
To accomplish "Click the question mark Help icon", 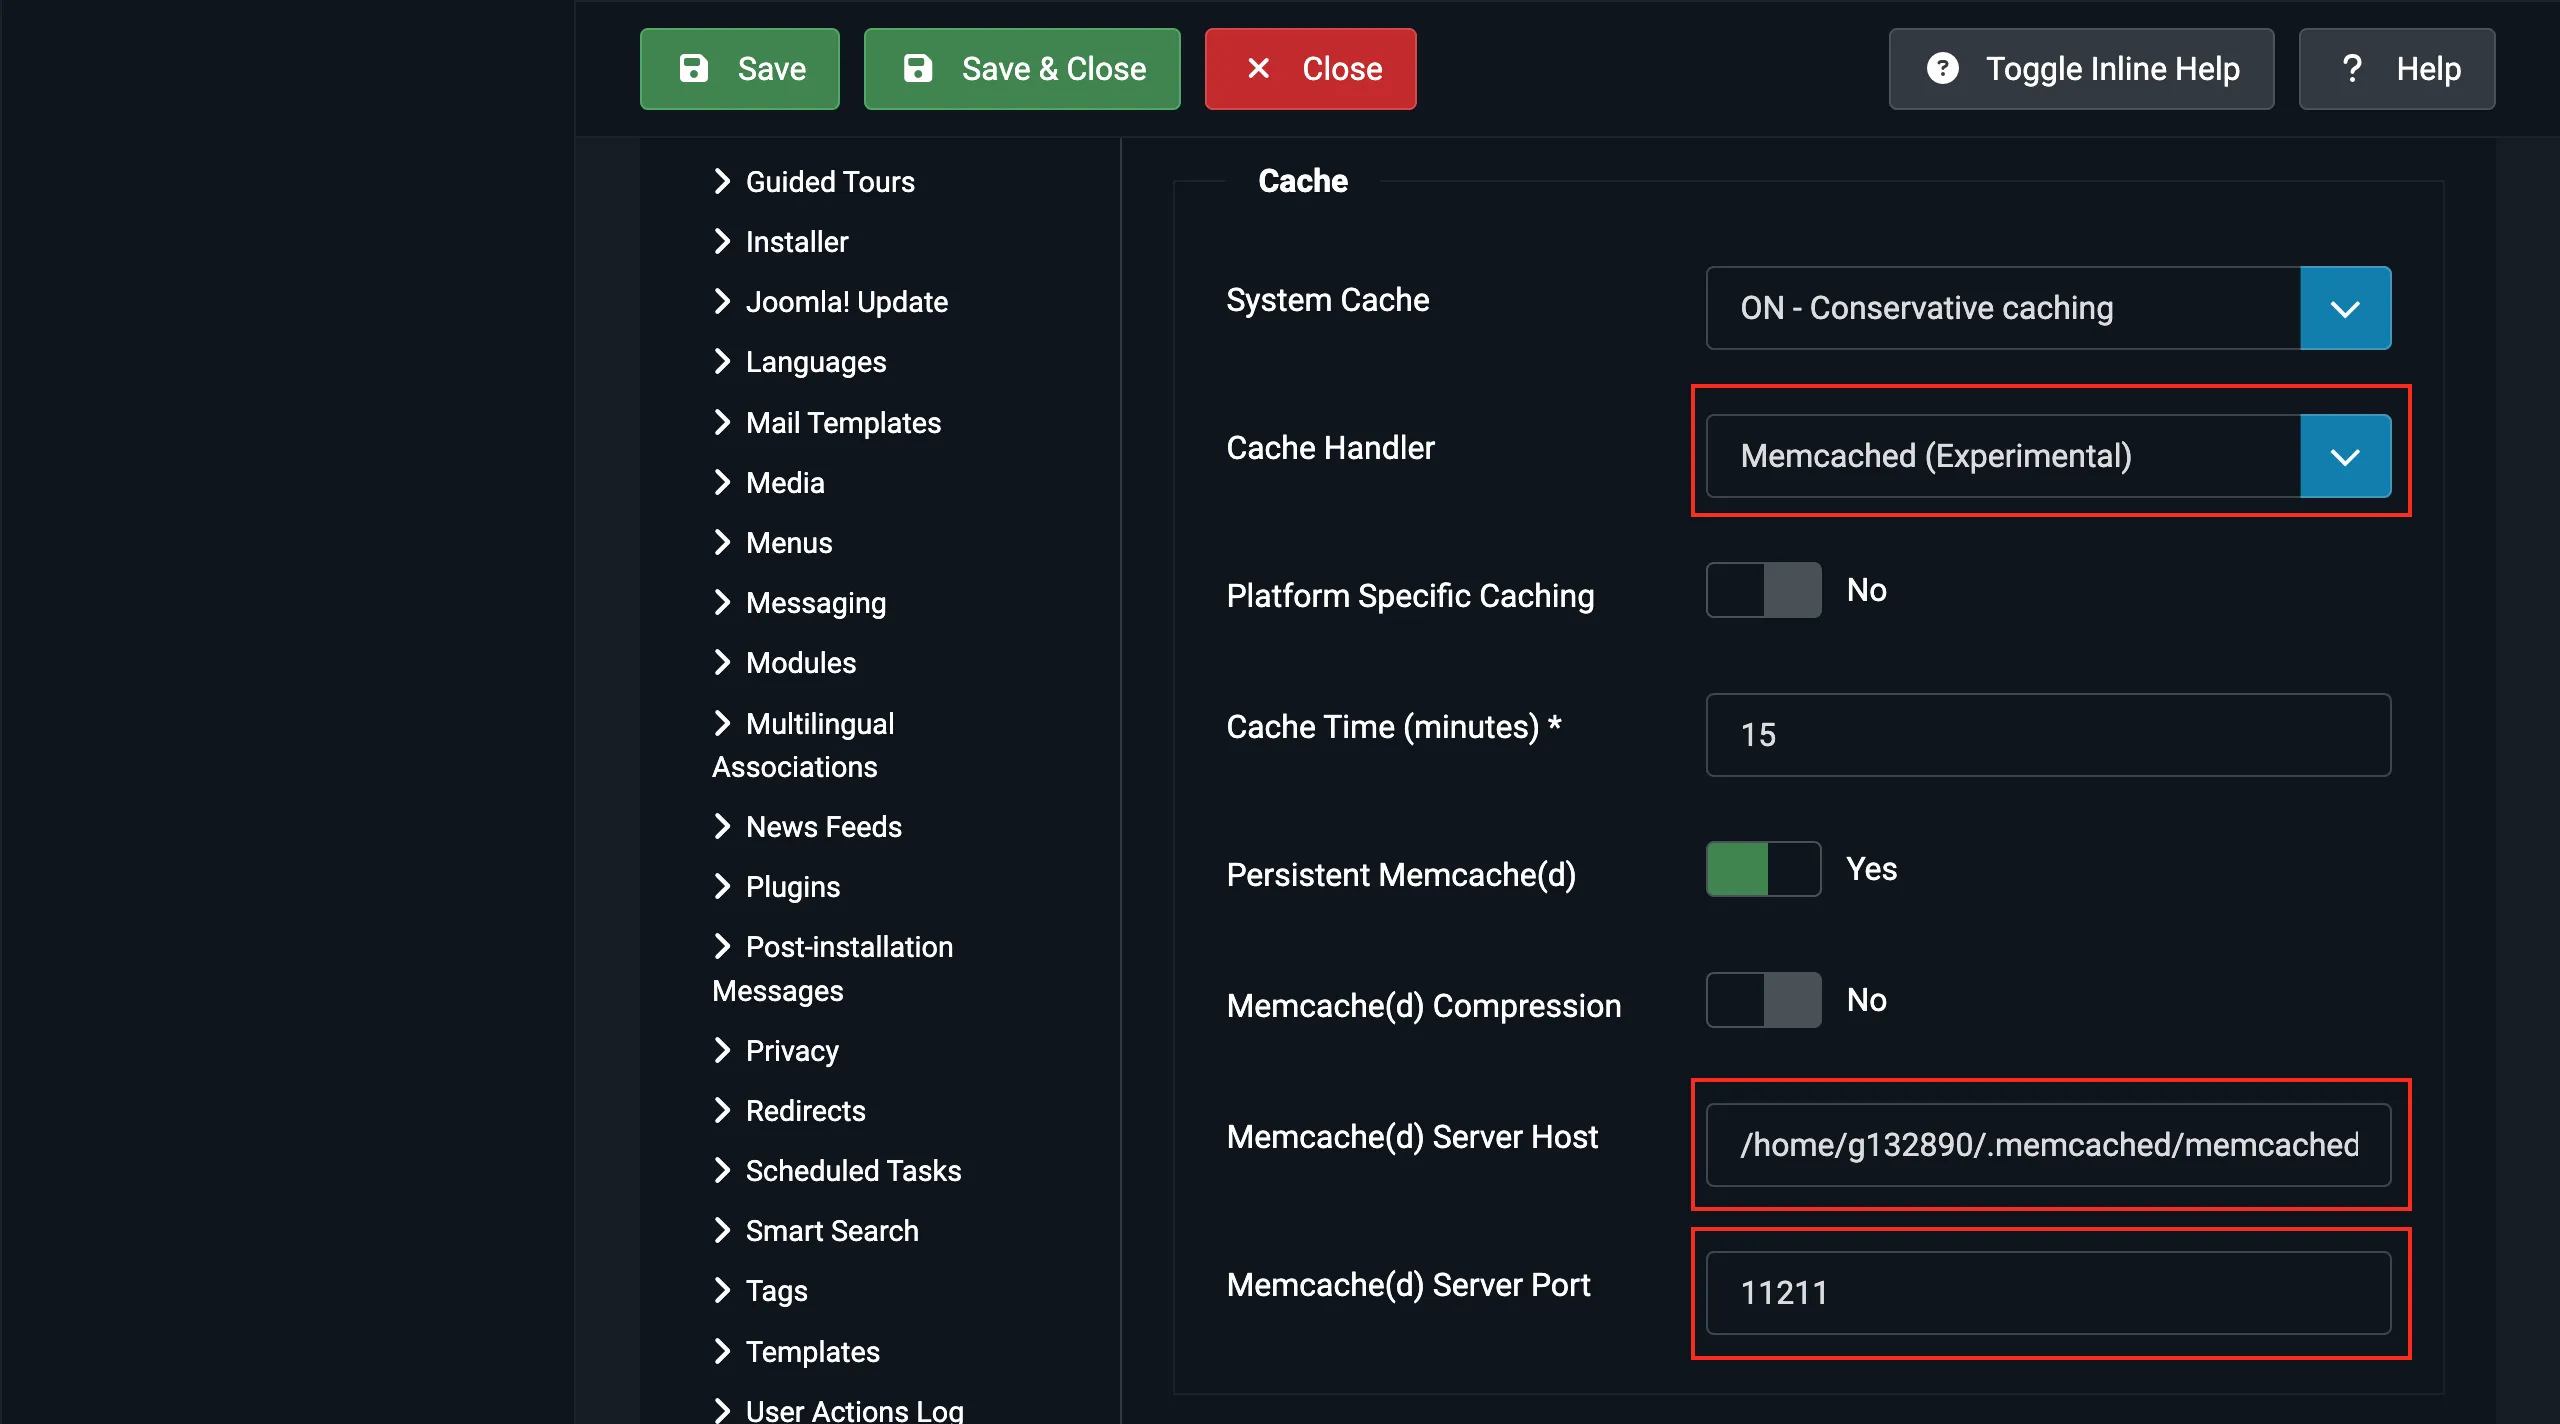I will (x=2352, y=68).
